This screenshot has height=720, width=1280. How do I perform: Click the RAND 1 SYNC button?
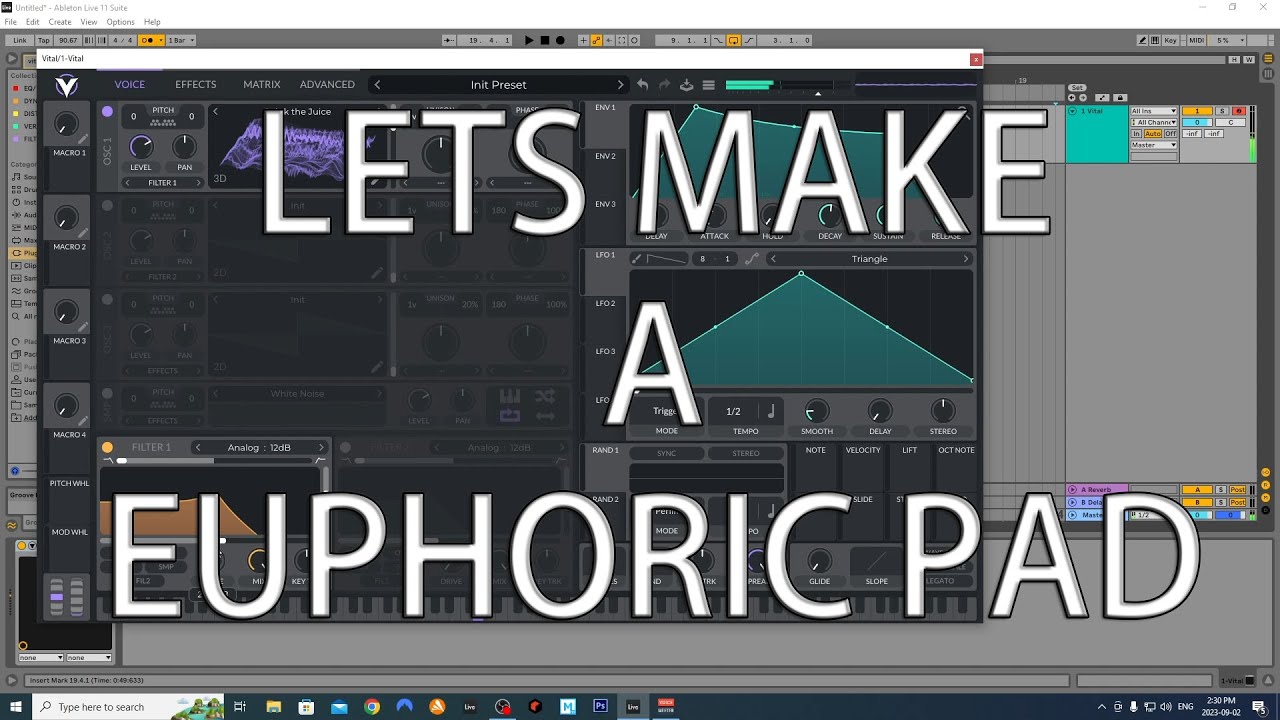[666, 453]
